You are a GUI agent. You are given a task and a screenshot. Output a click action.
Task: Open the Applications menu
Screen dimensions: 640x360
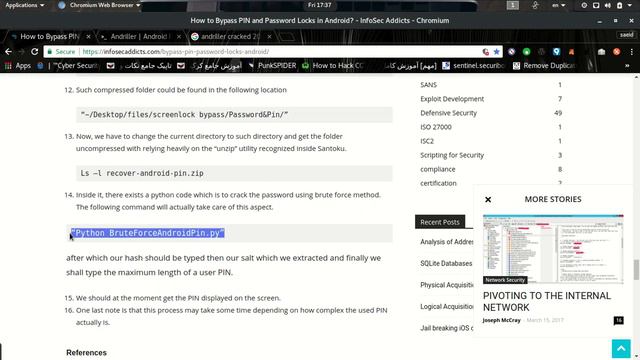(x=24, y=5)
